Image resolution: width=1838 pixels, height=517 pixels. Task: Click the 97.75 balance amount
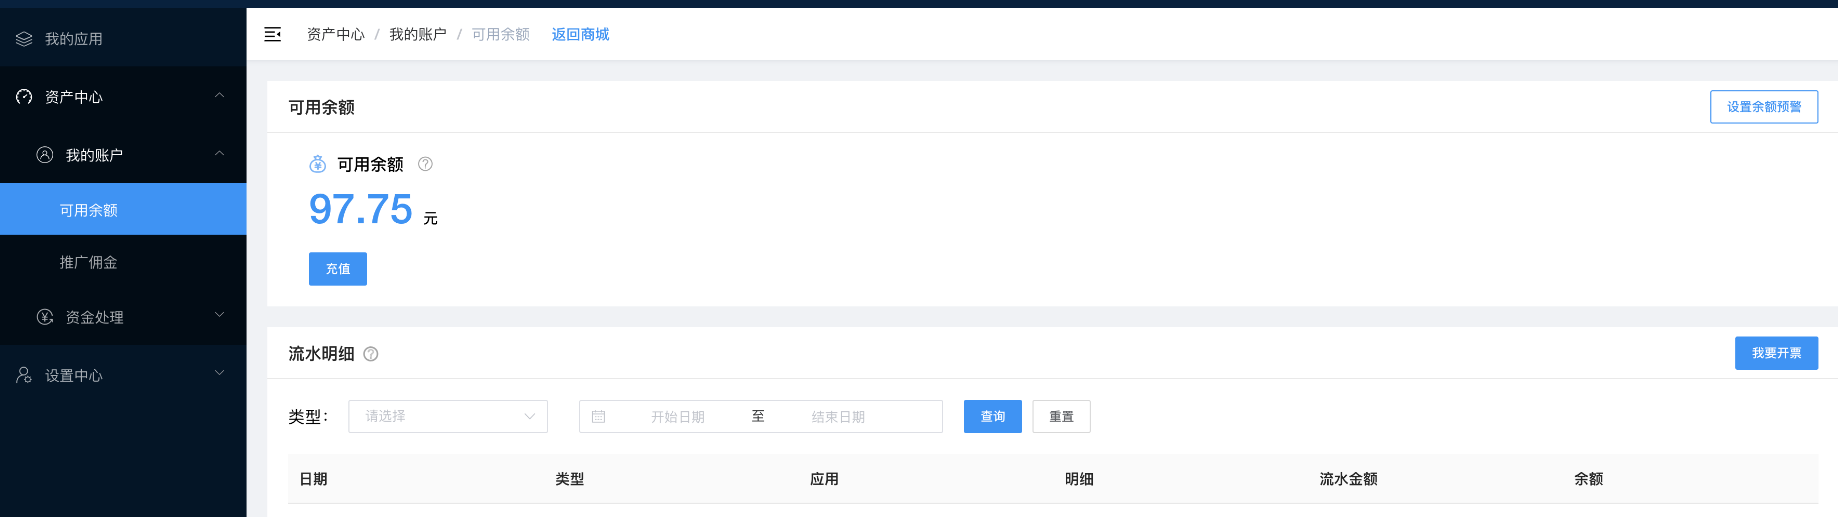coord(361,209)
